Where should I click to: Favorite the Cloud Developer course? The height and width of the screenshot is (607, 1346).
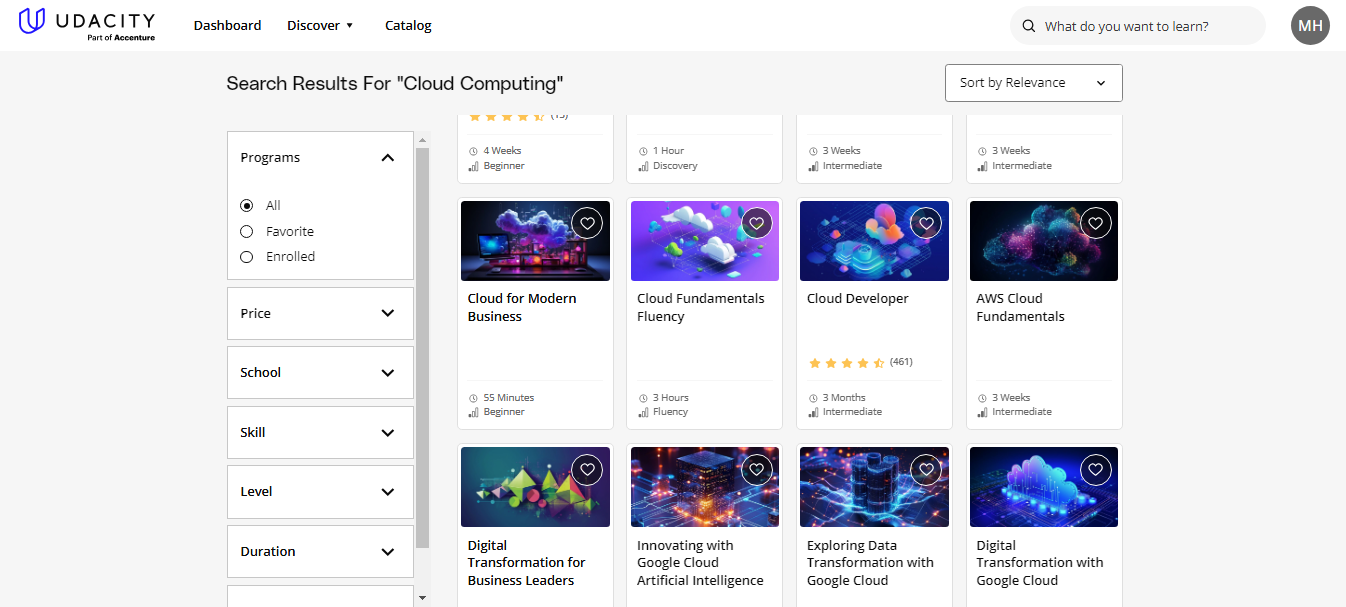pos(925,222)
